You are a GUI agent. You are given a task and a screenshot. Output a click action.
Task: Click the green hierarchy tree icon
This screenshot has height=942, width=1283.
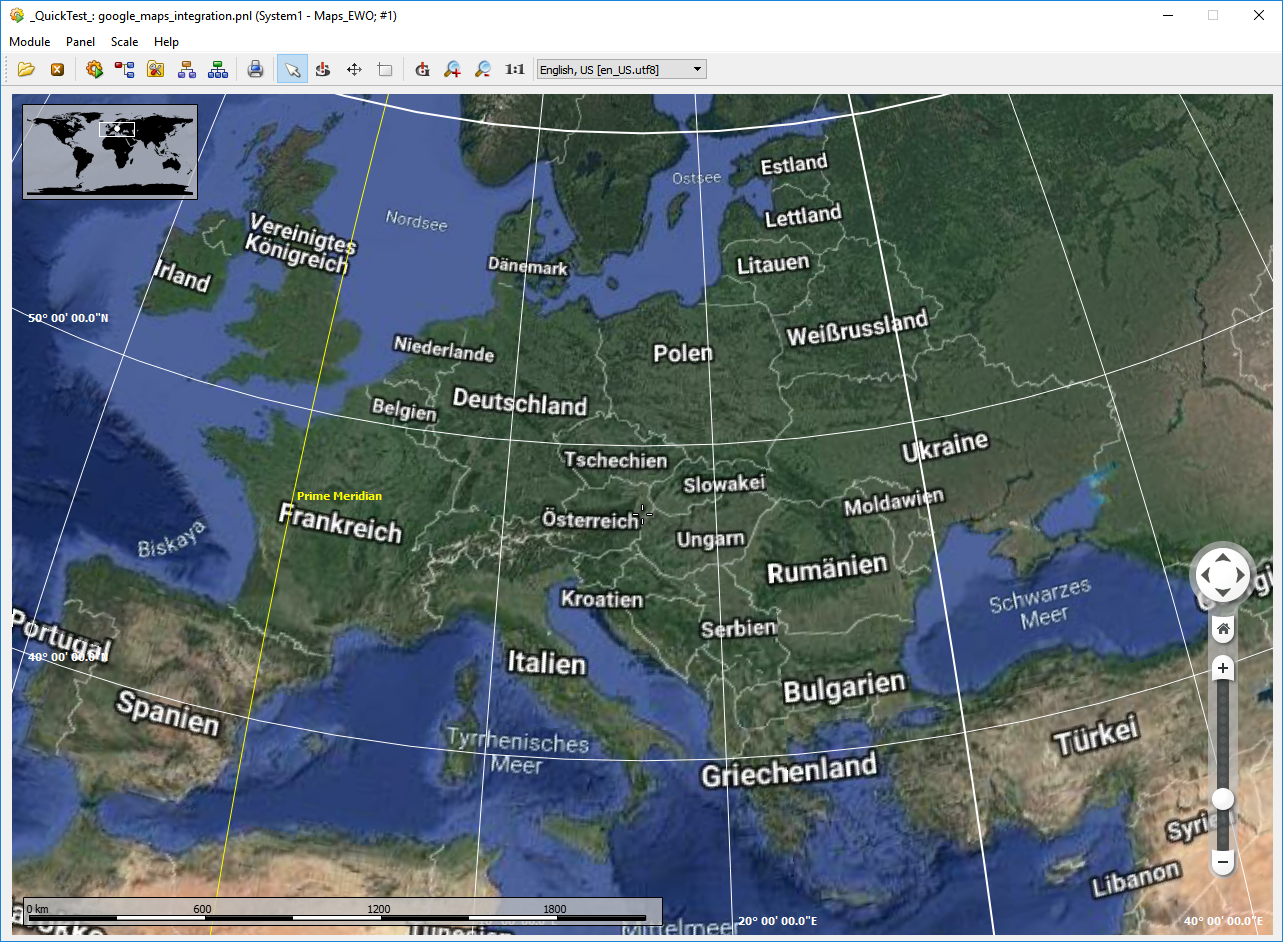point(217,69)
